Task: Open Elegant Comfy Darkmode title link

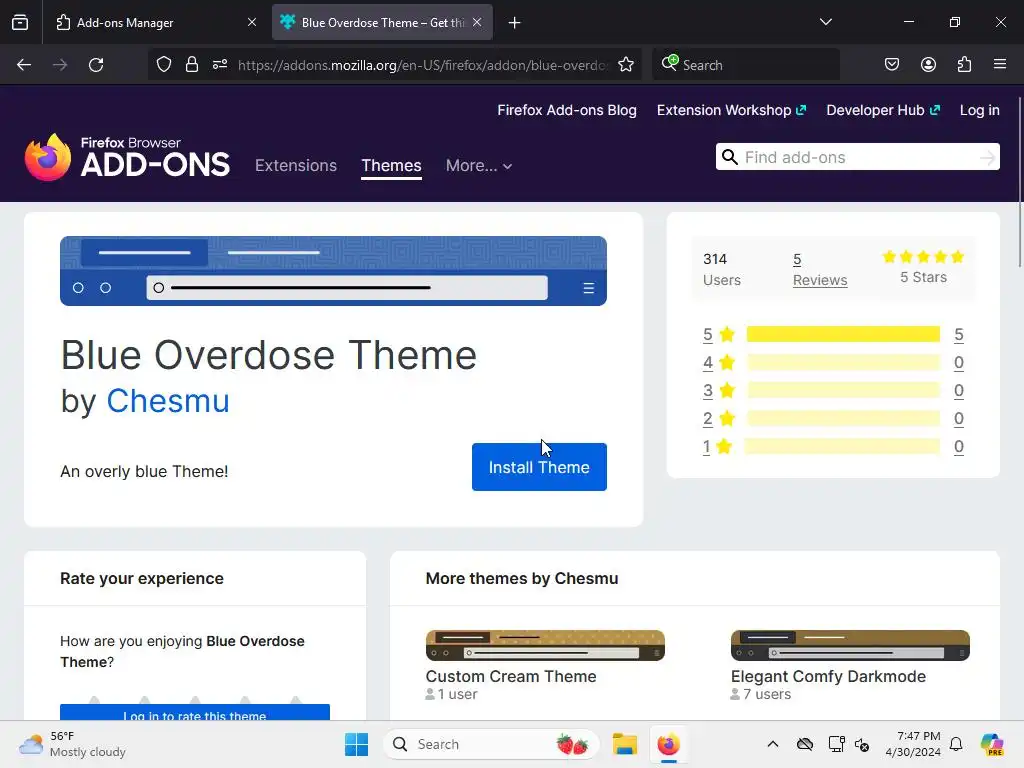Action: [828, 676]
